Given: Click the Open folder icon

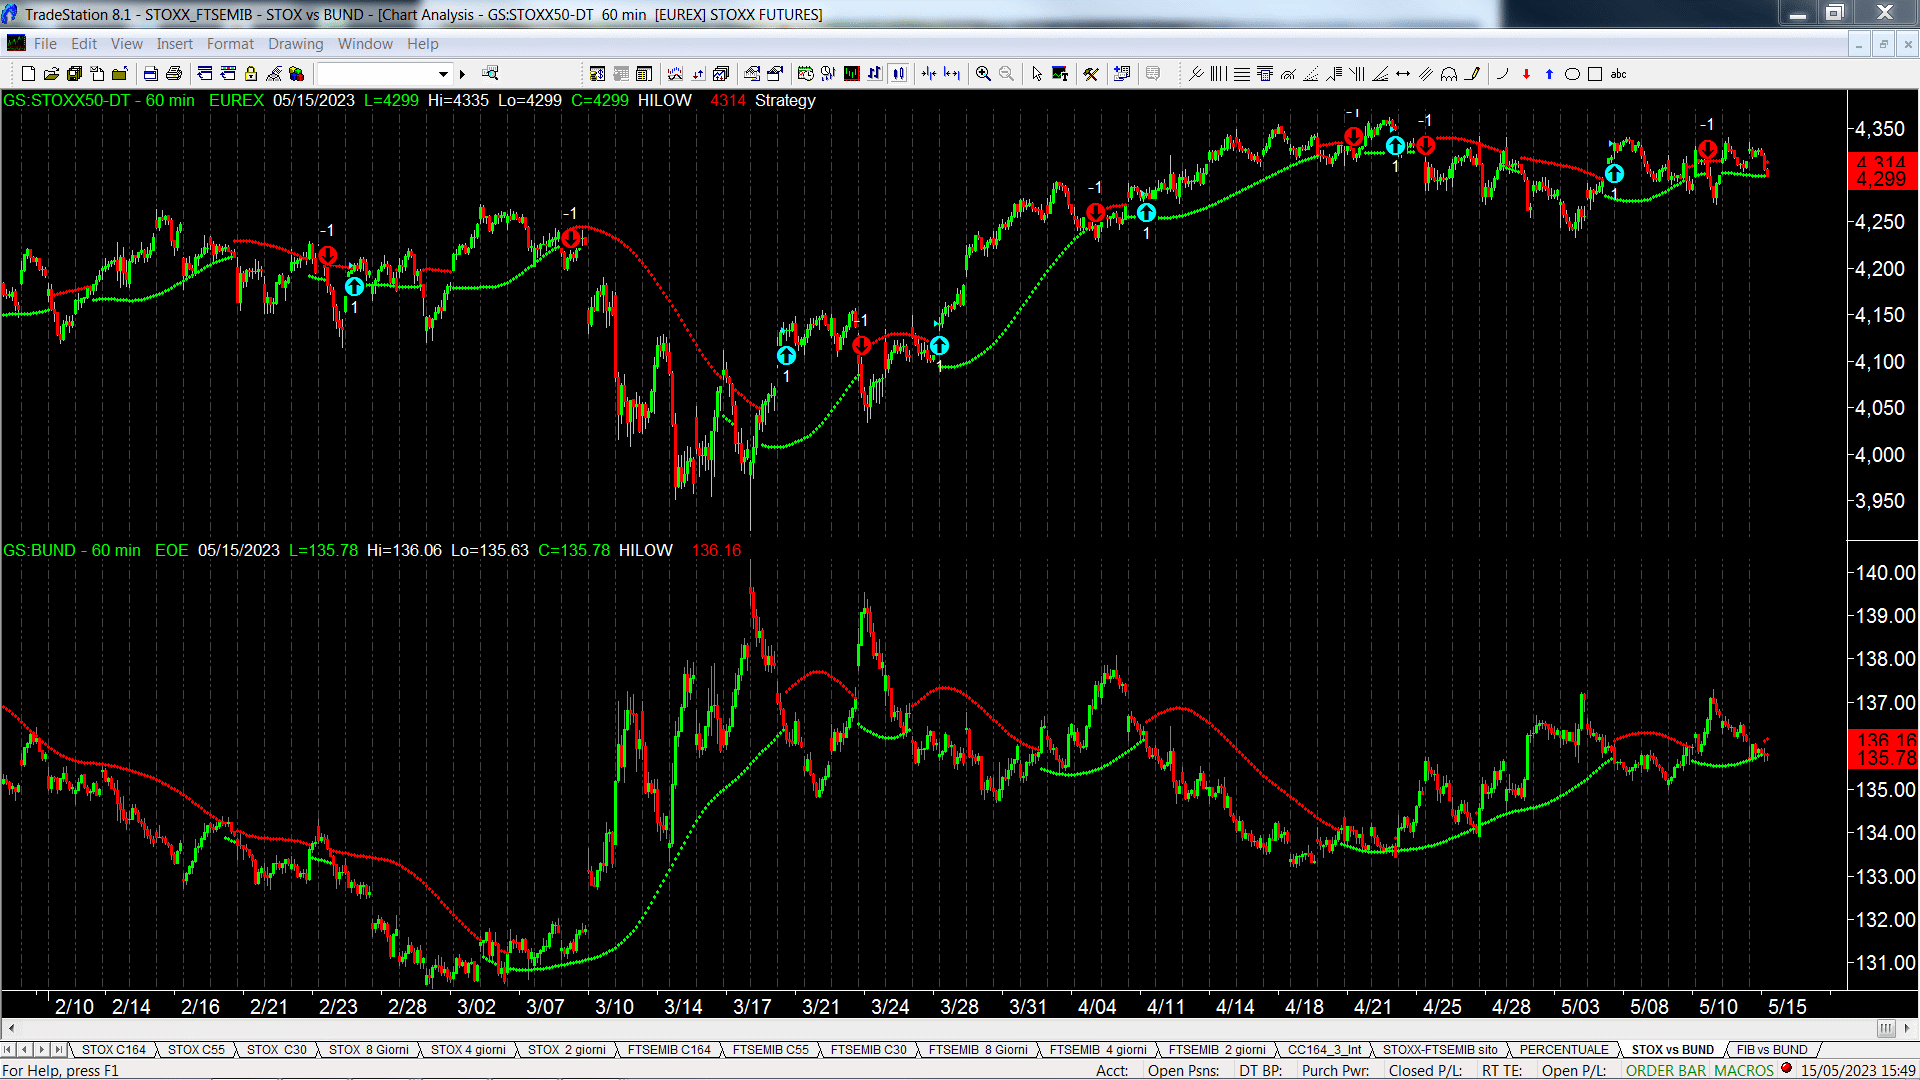Looking at the screenshot, I should [x=51, y=74].
